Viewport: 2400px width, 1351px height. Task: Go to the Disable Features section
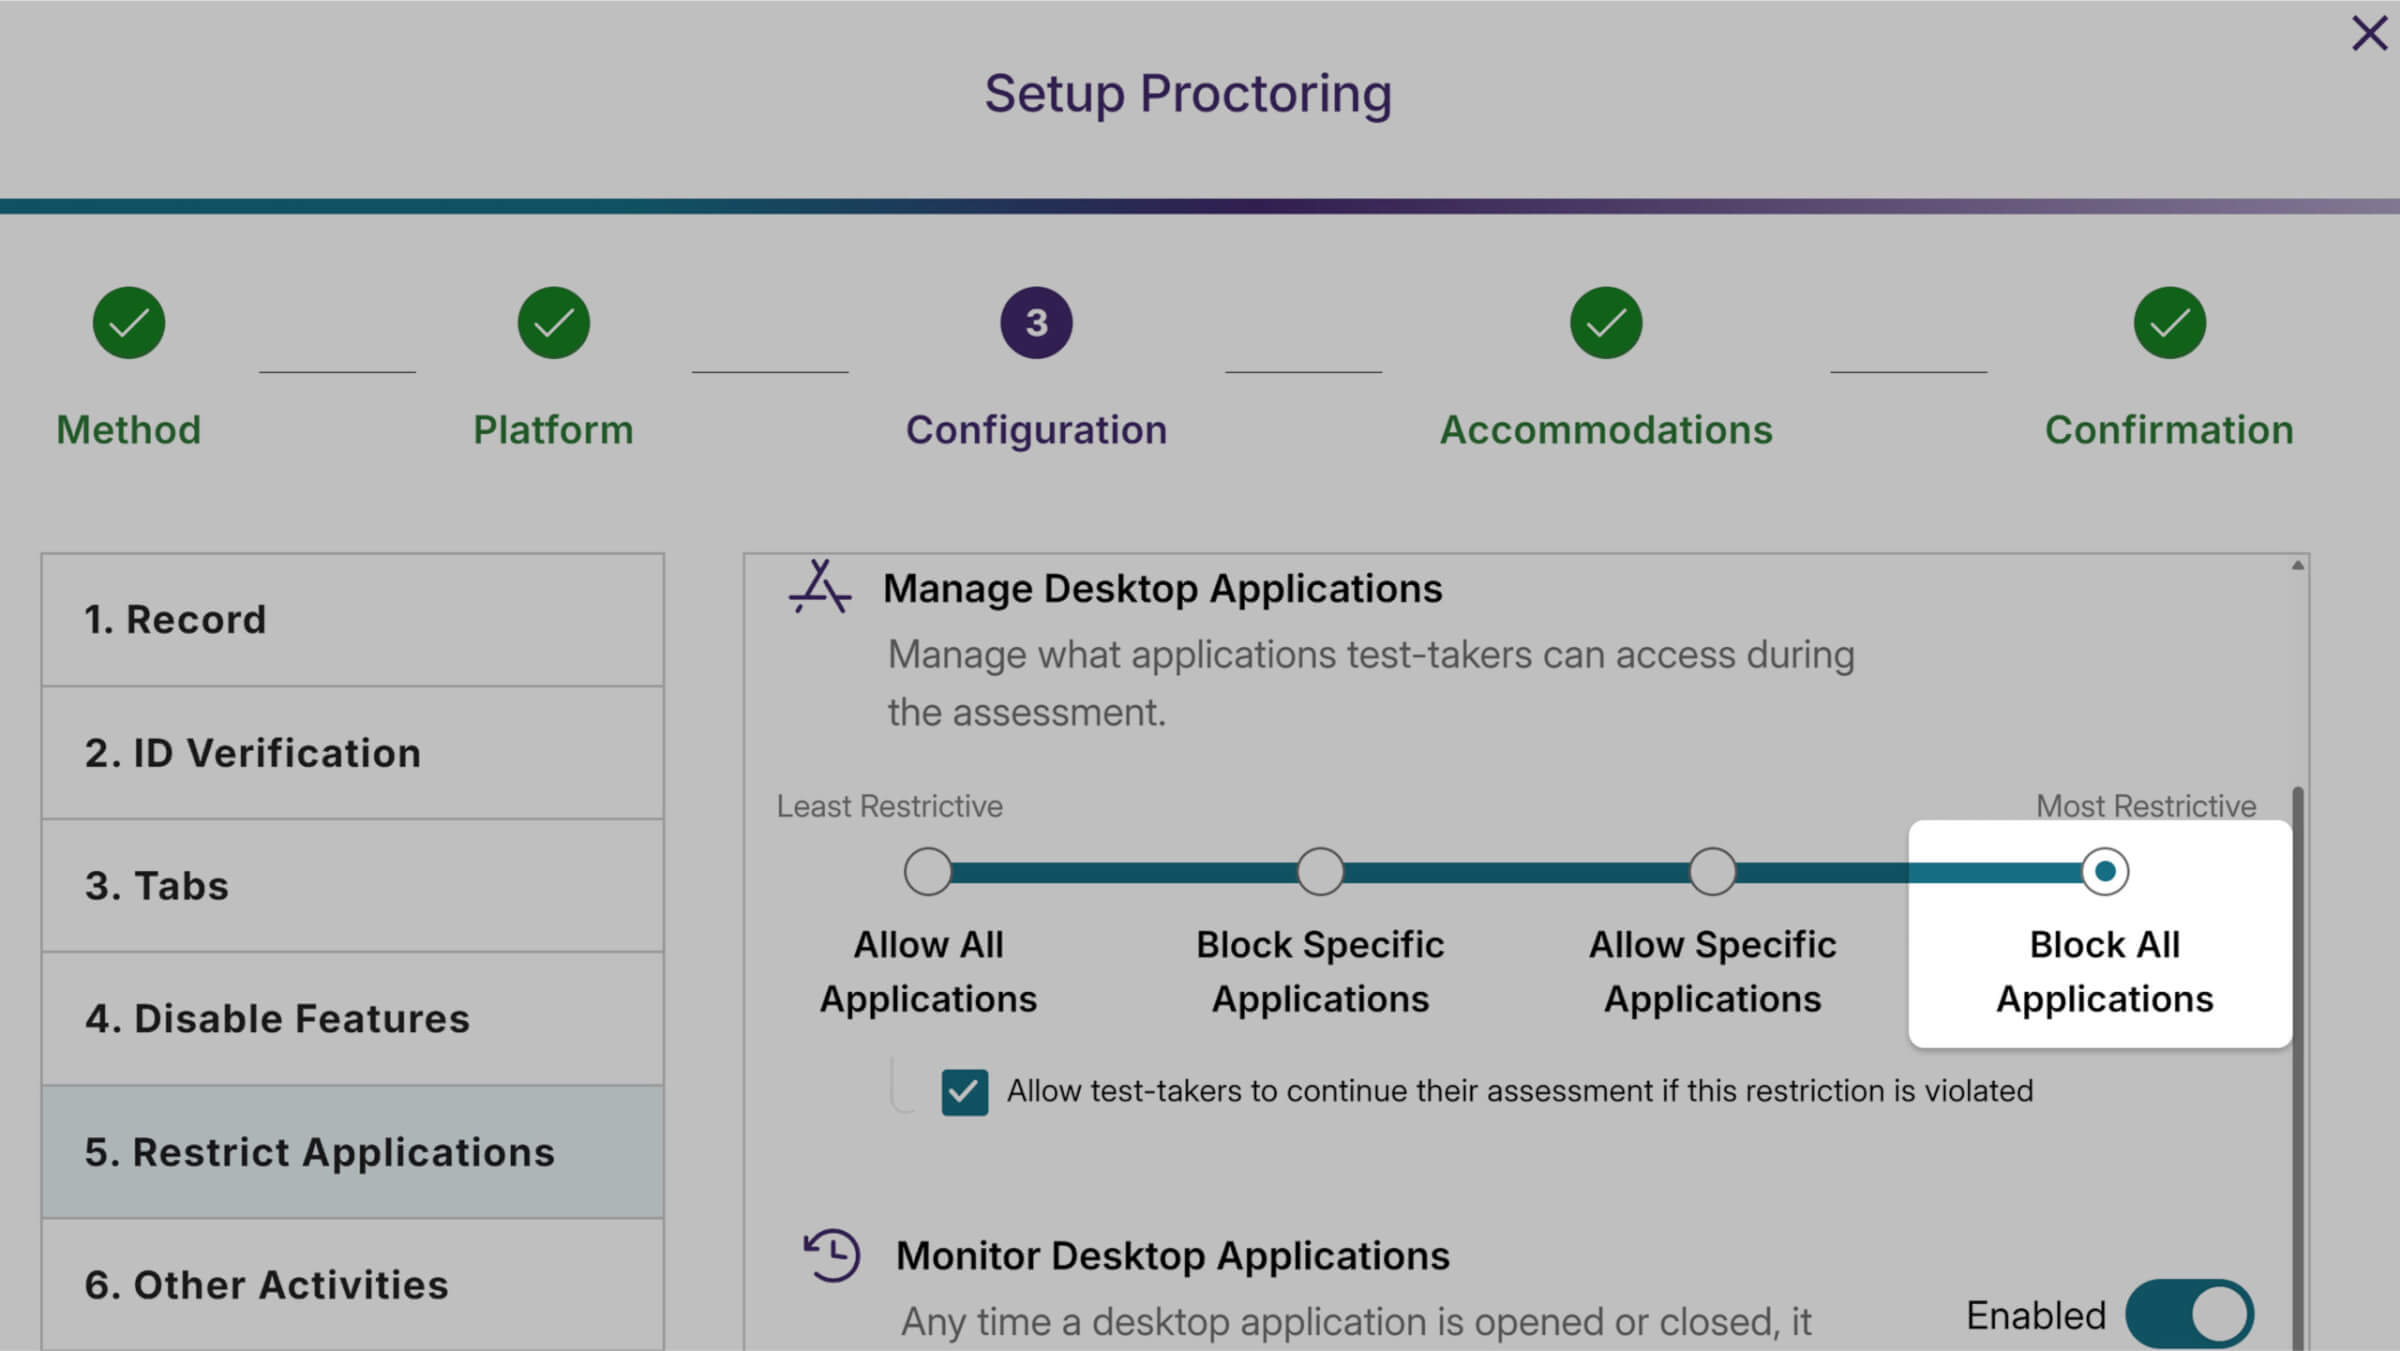click(352, 1019)
